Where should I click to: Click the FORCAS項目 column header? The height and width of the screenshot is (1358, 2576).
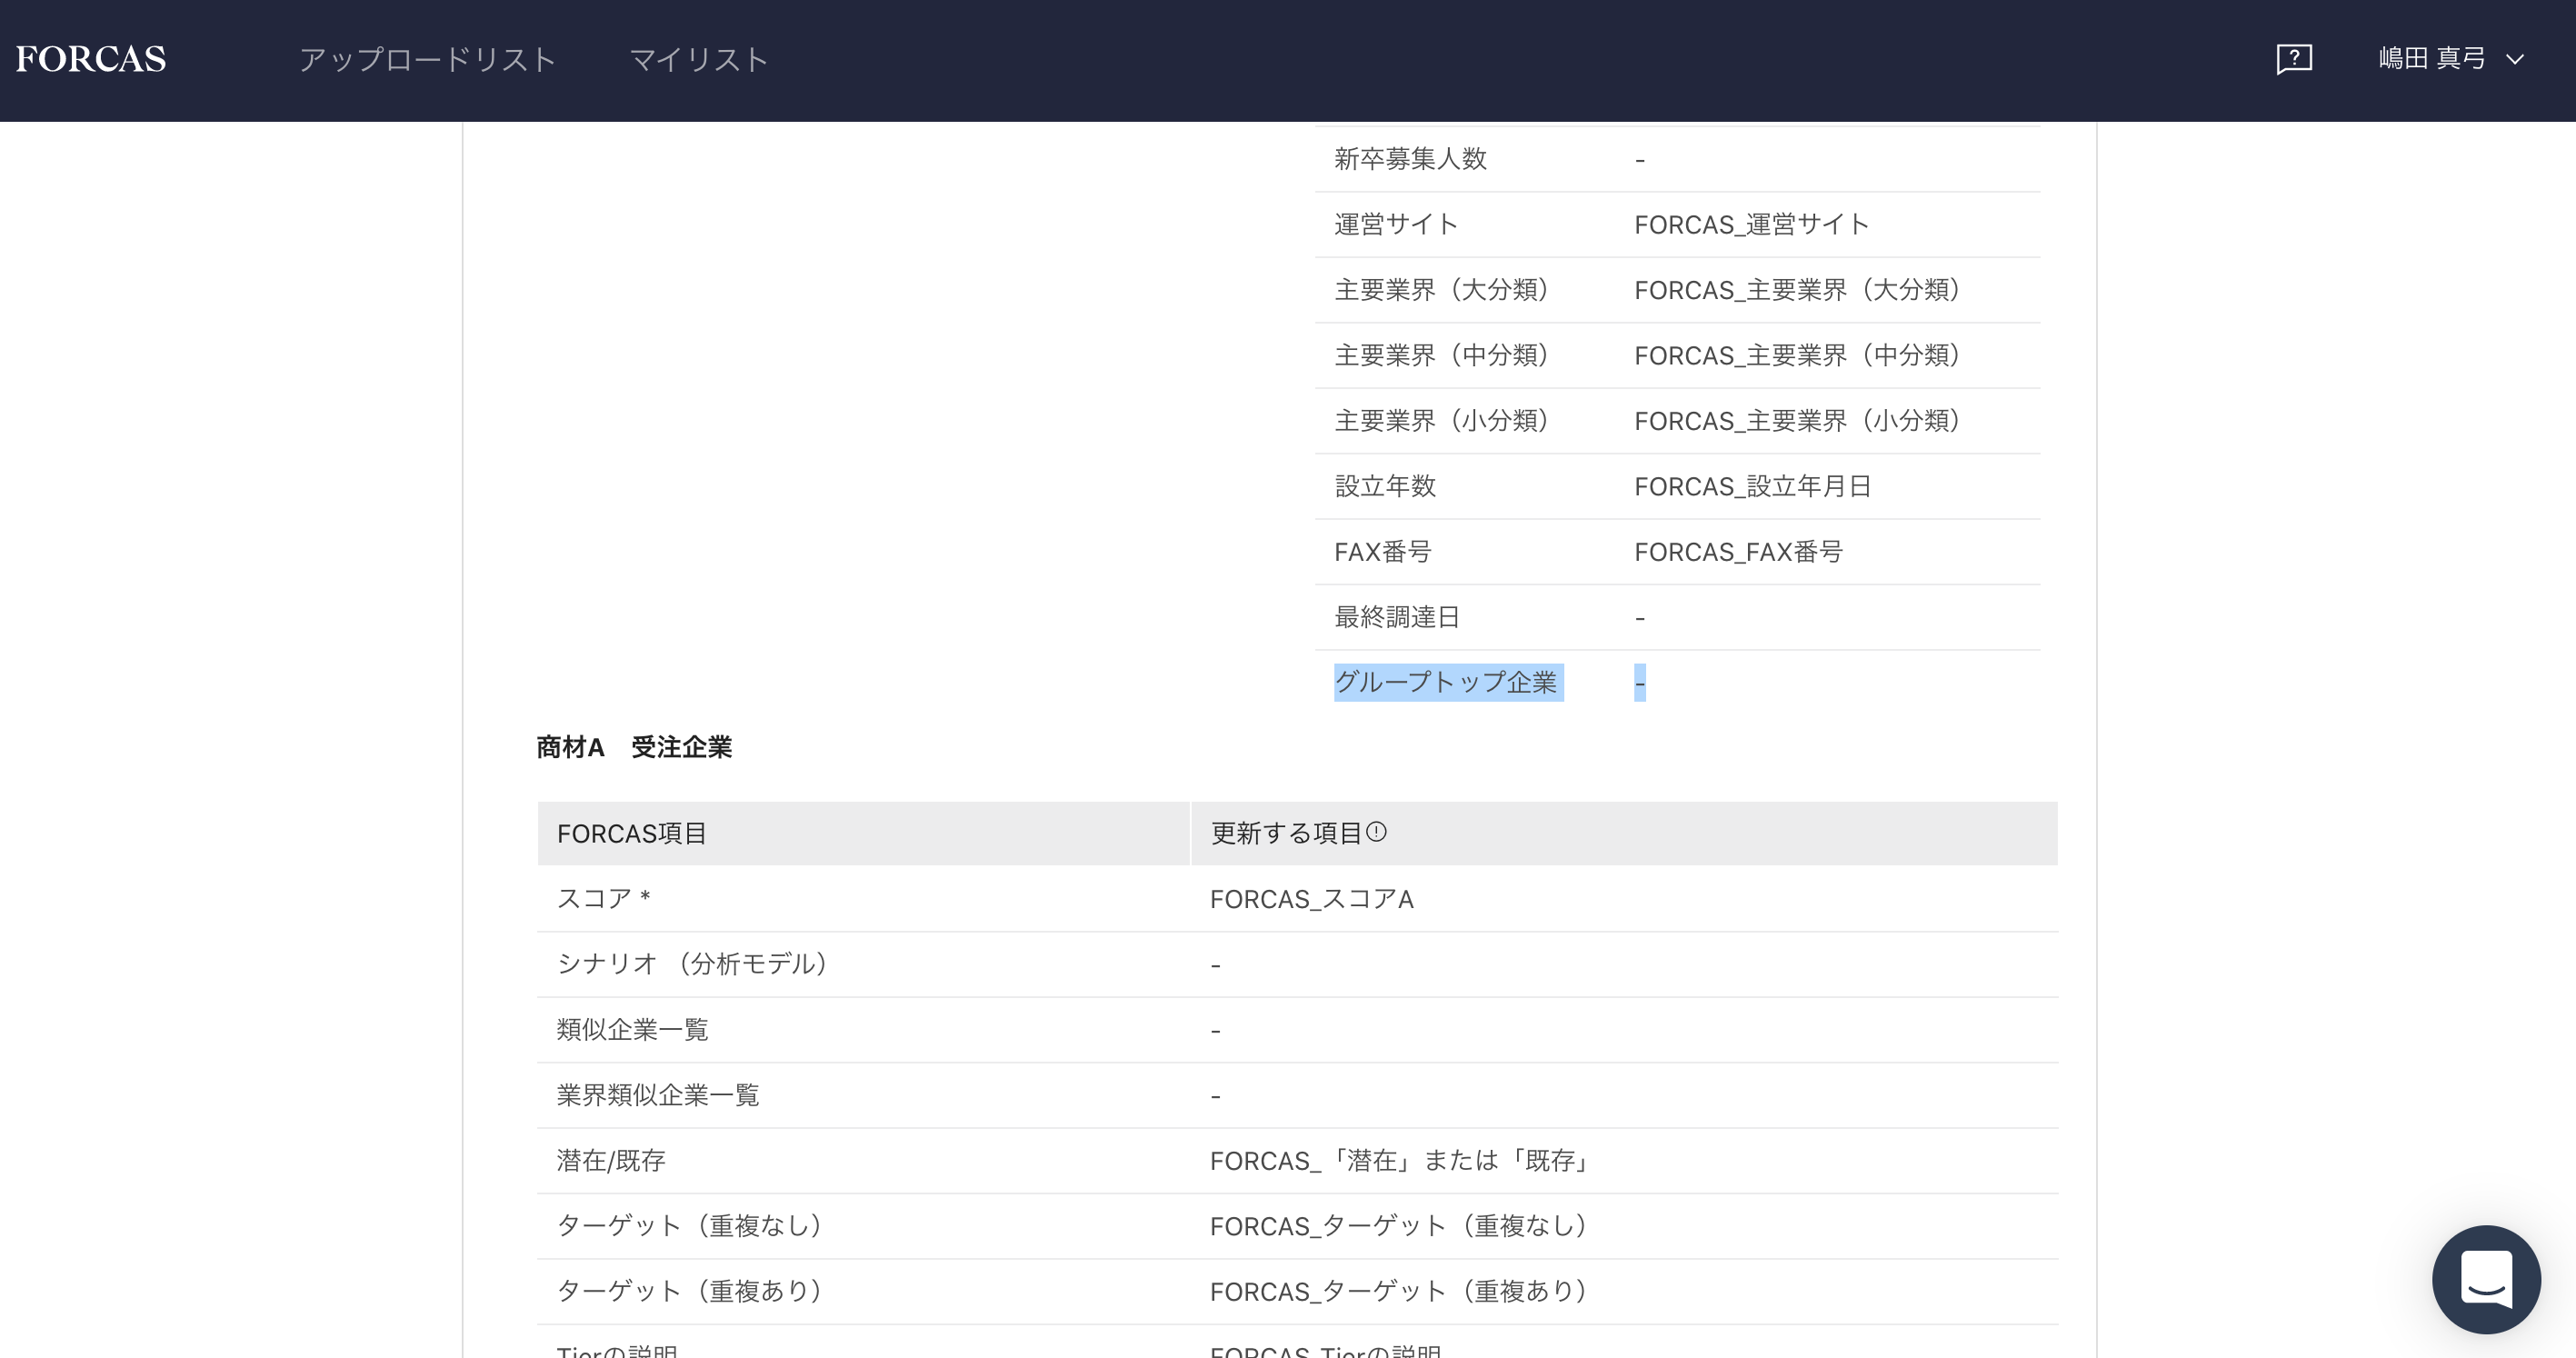pos(630,833)
